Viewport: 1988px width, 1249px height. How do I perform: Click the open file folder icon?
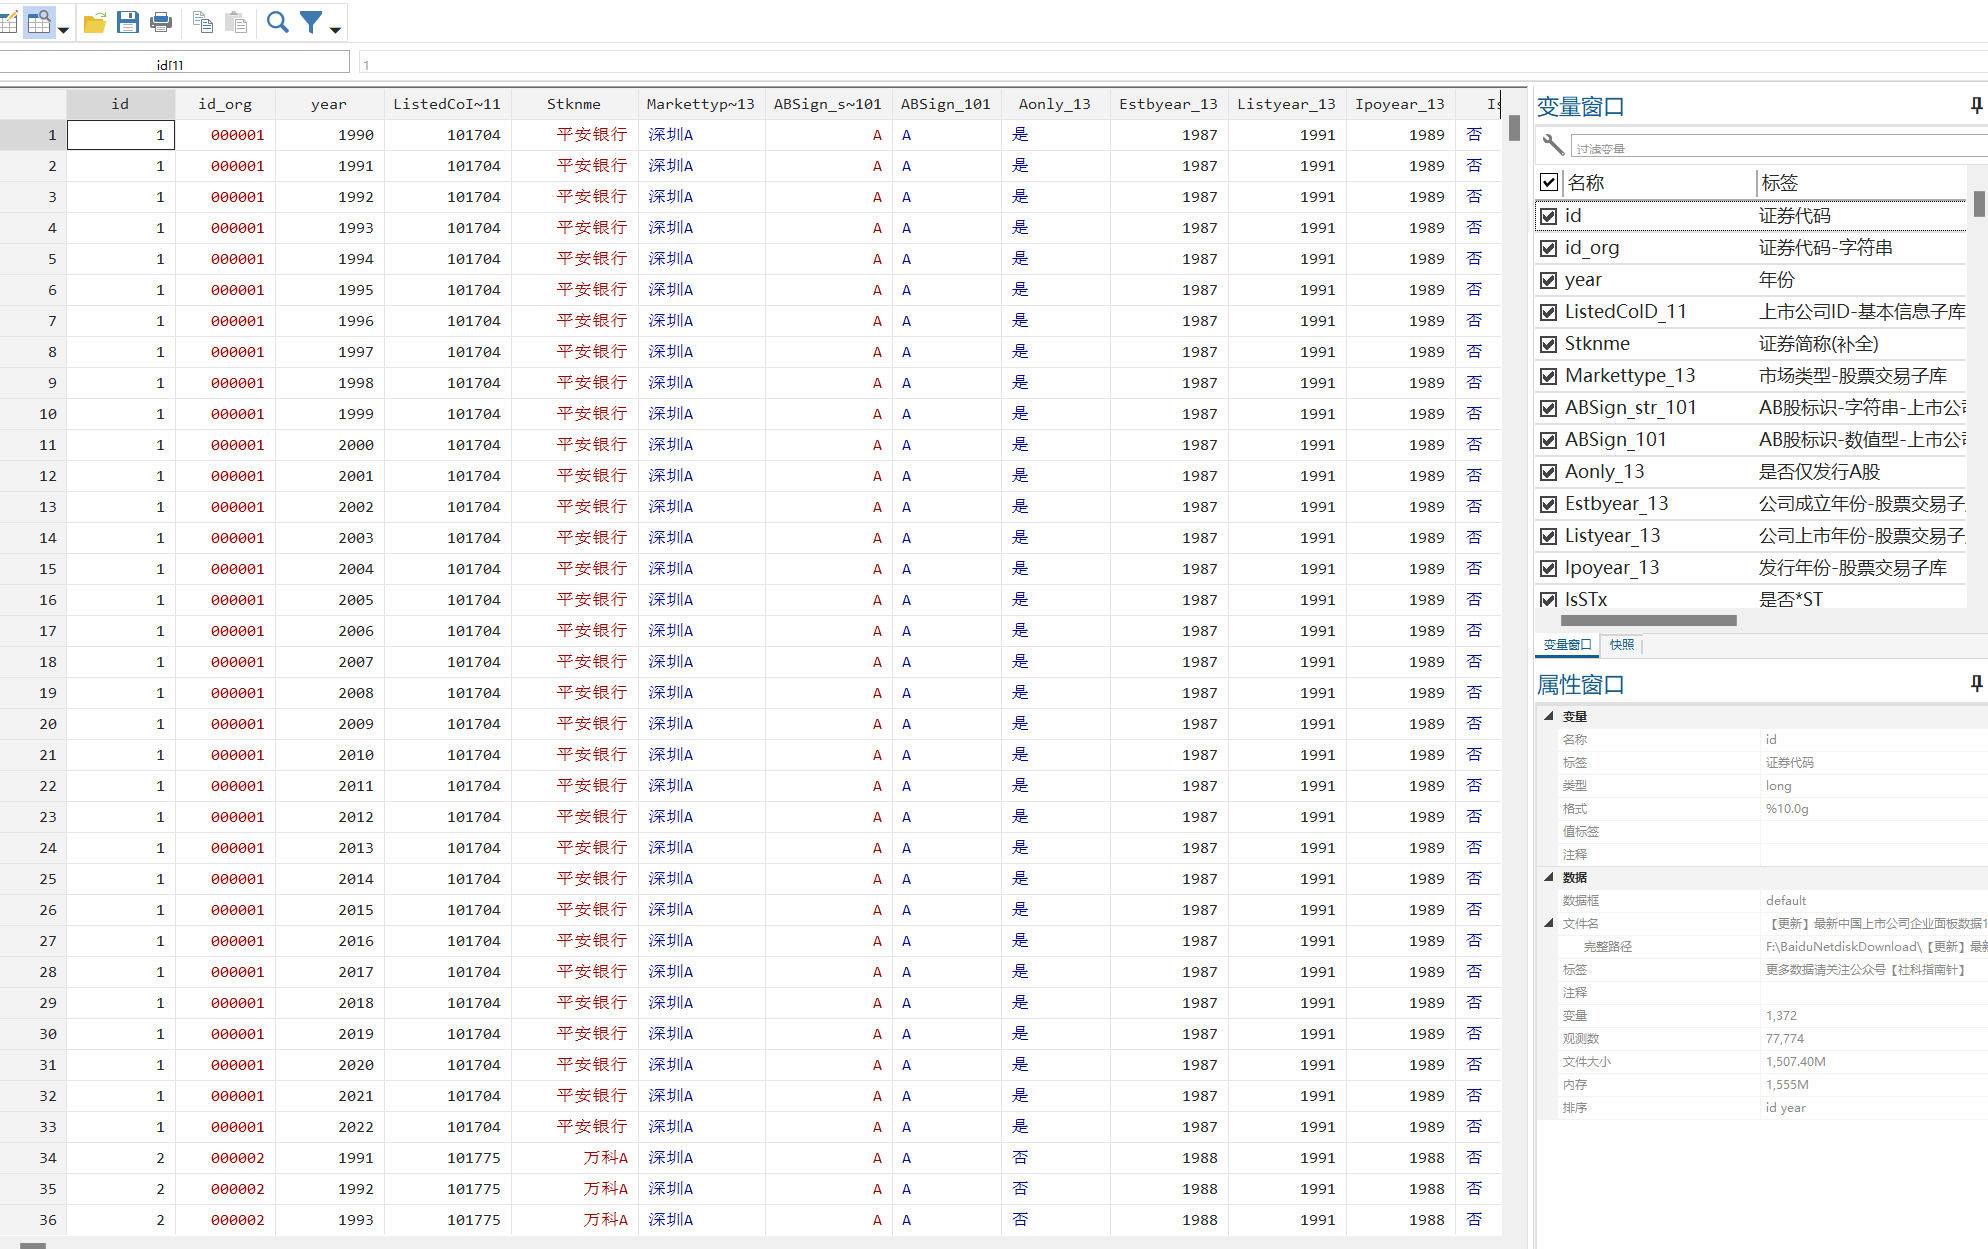point(95,22)
